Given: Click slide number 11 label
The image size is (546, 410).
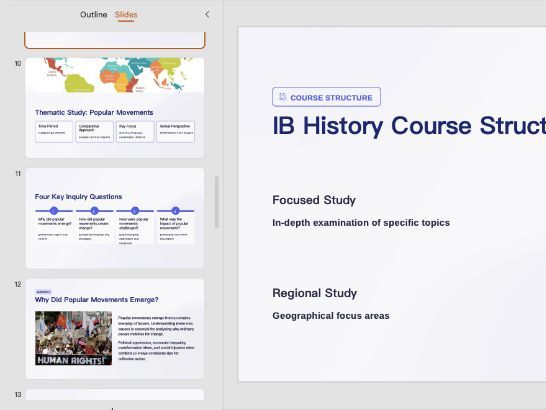Looking at the screenshot, I should 18,173.
